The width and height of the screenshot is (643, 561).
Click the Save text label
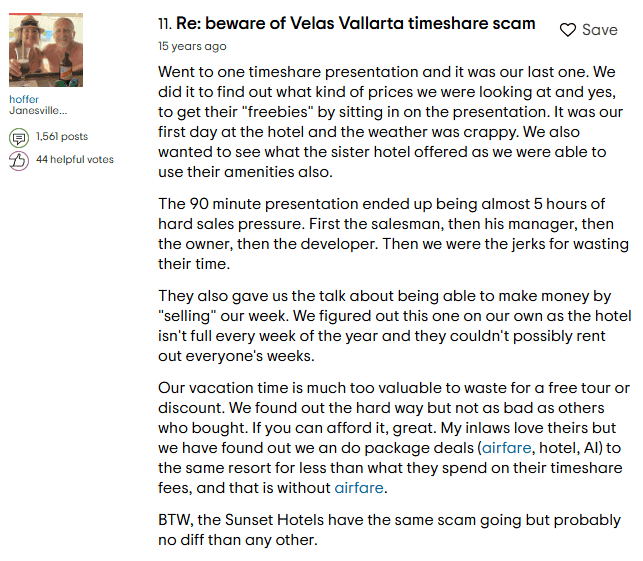pyautogui.click(x=600, y=30)
